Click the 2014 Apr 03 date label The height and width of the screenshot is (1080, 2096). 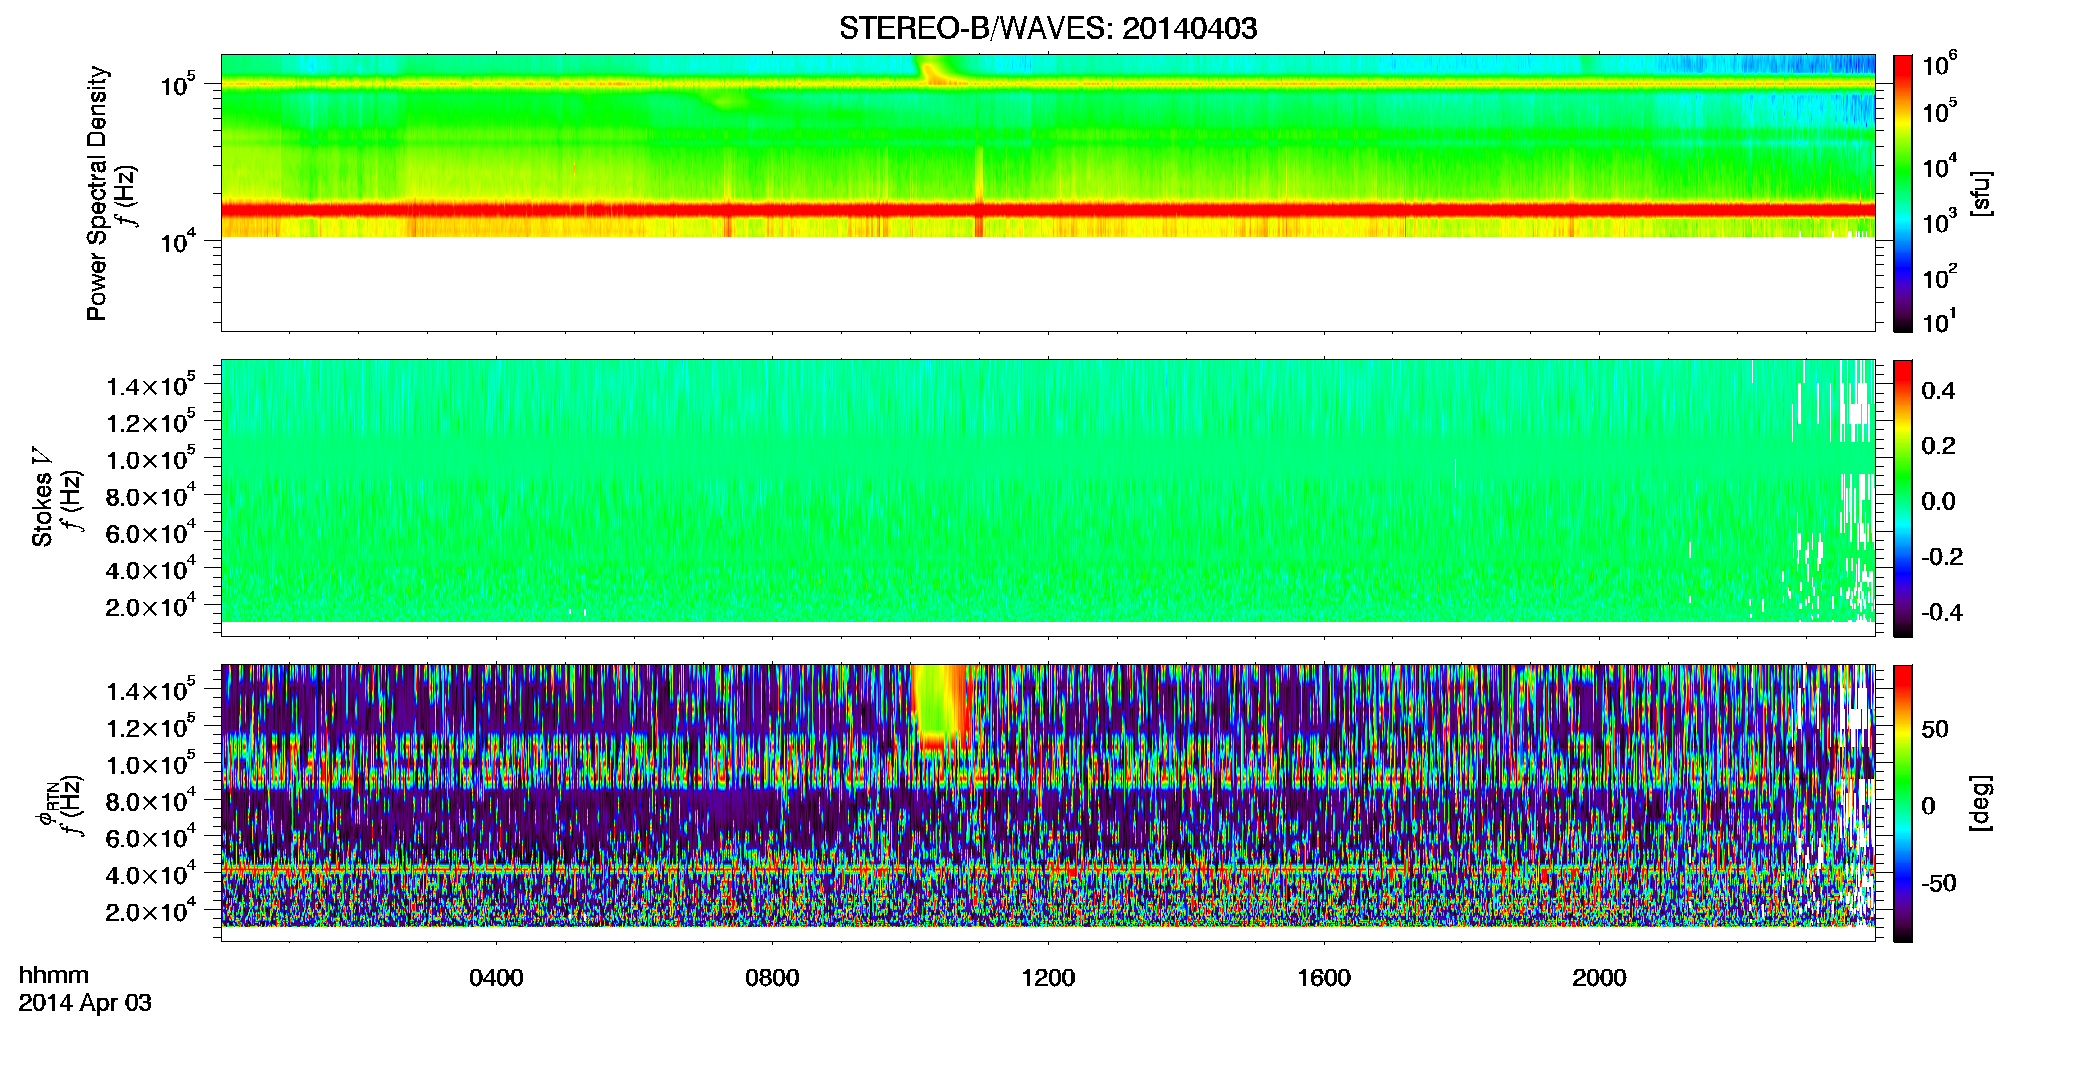pyautogui.click(x=85, y=1003)
